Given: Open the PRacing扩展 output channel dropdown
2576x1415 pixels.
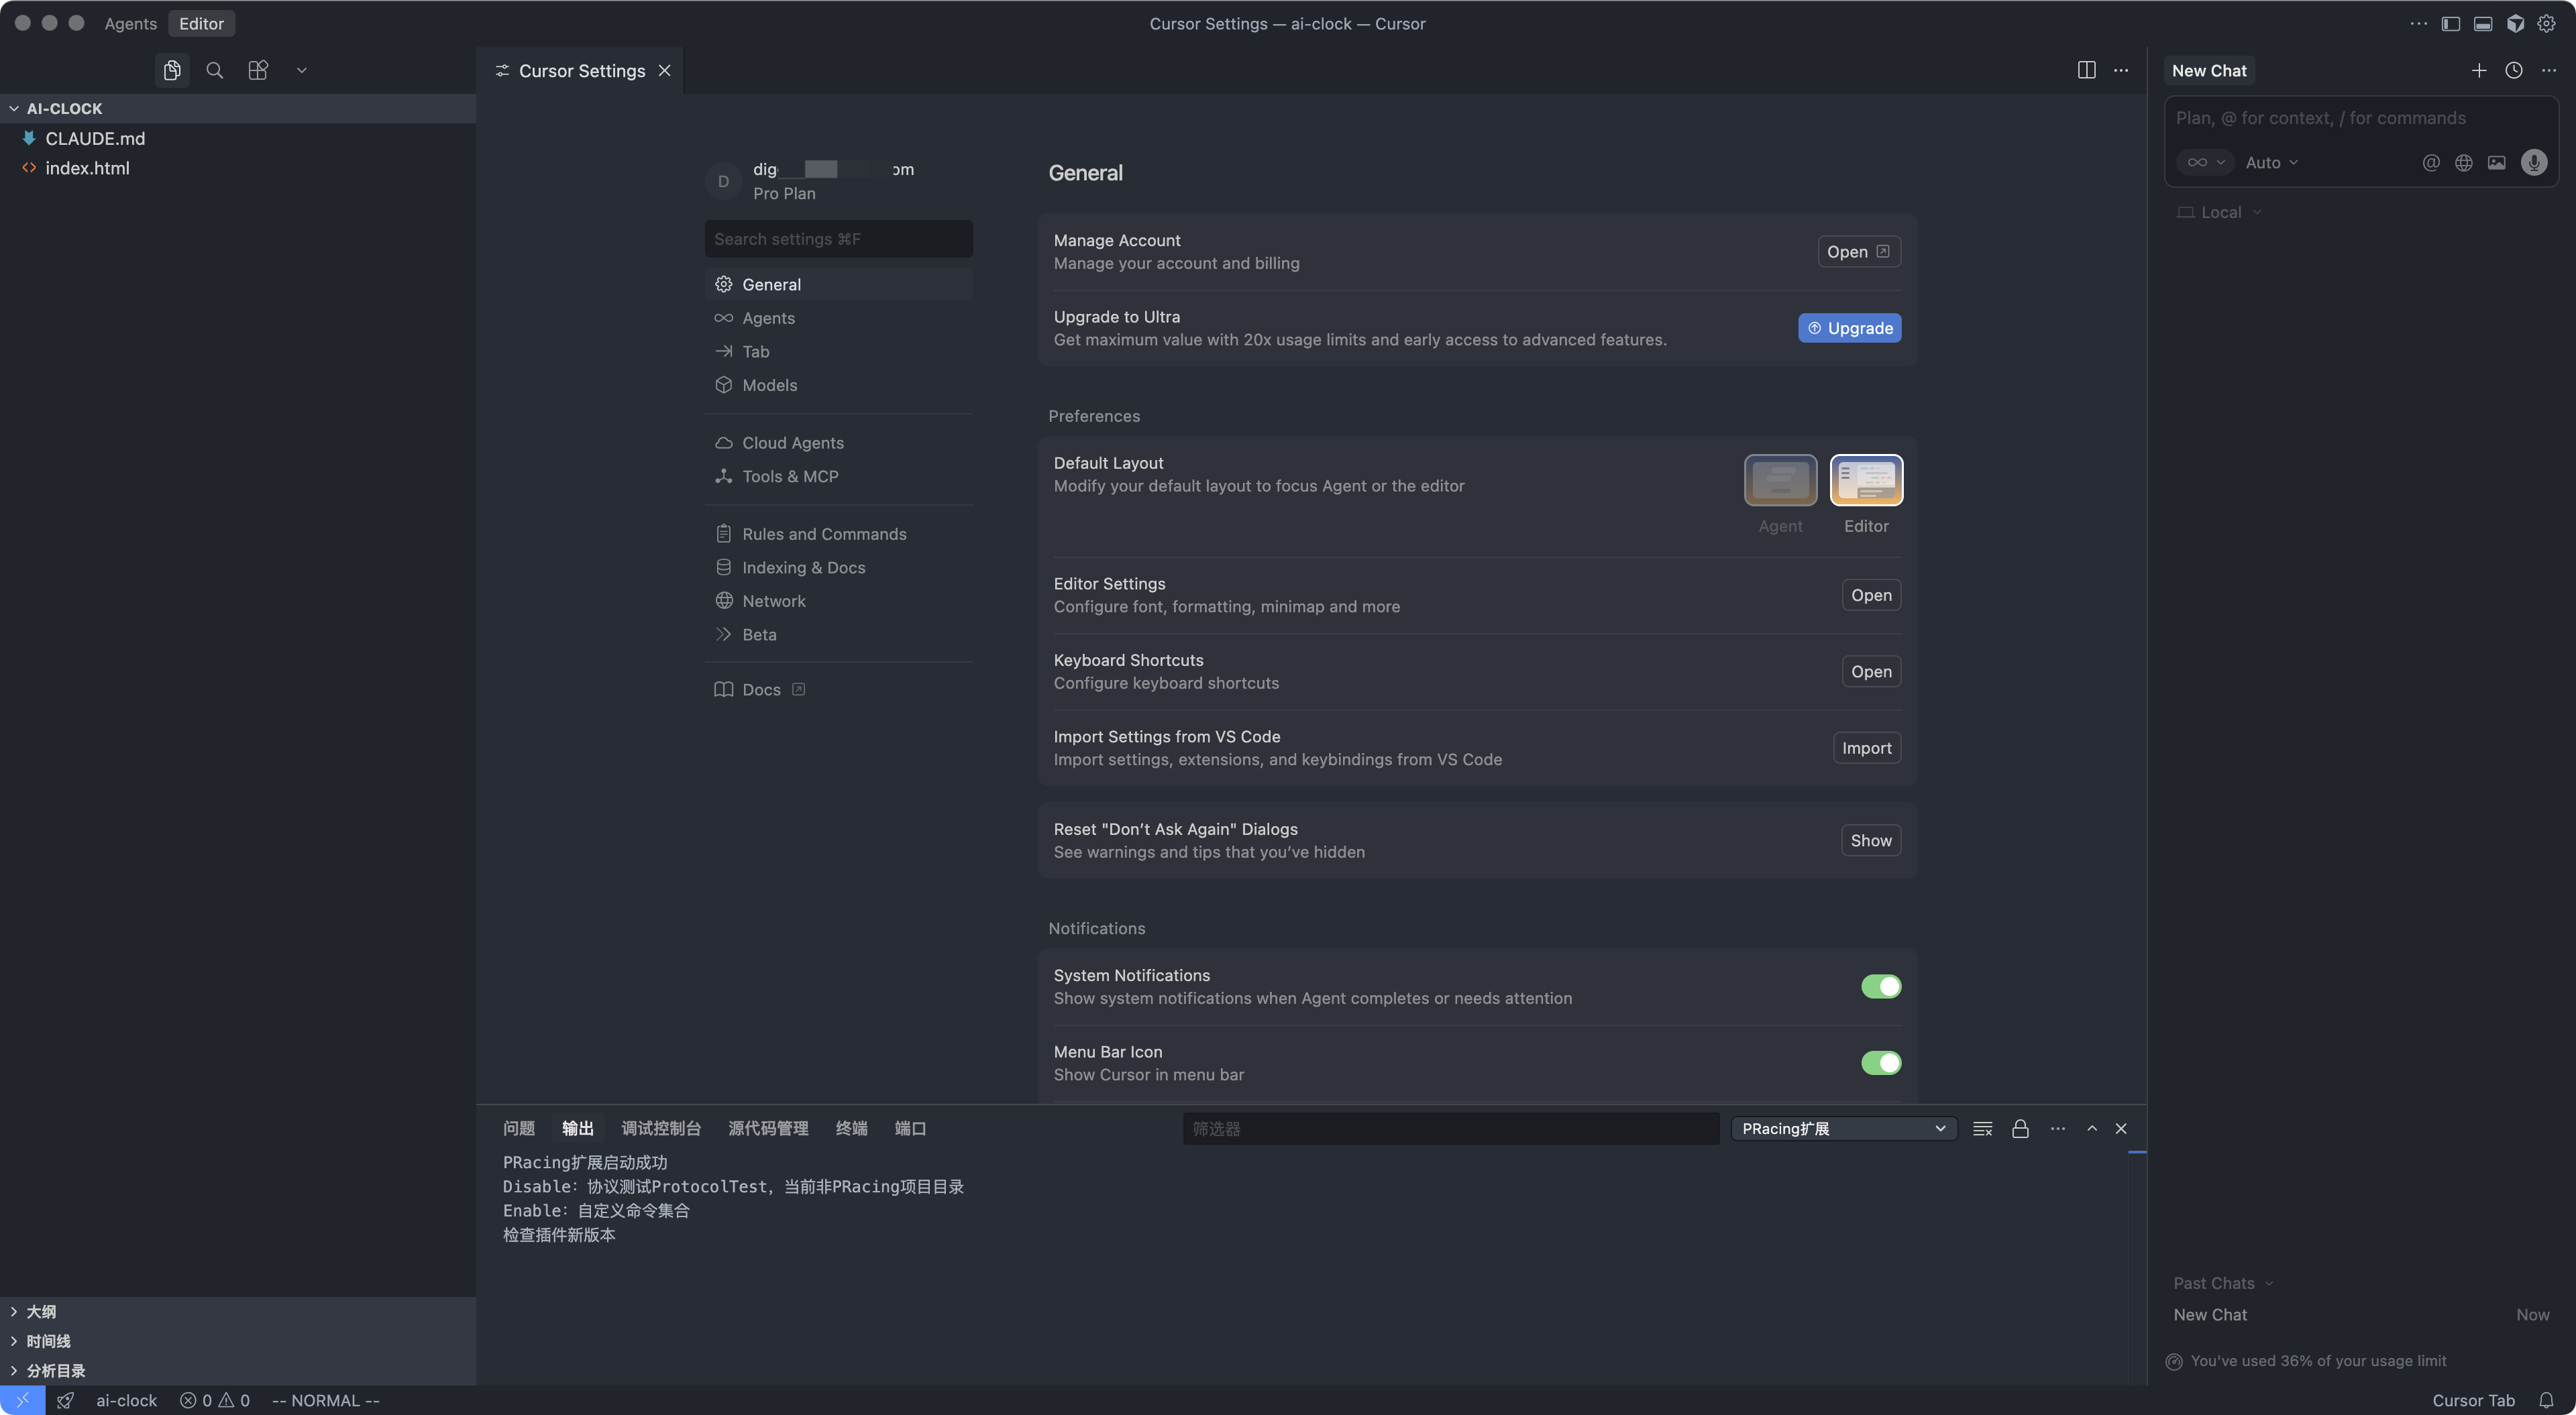Looking at the screenshot, I should (1843, 1128).
